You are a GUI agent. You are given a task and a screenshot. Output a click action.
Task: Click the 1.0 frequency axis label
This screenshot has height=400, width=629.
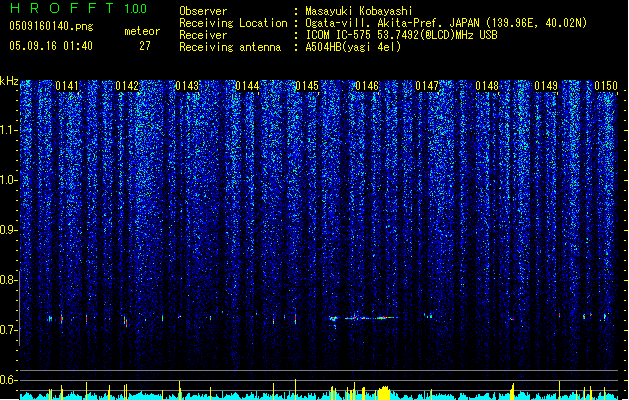tap(8, 180)
